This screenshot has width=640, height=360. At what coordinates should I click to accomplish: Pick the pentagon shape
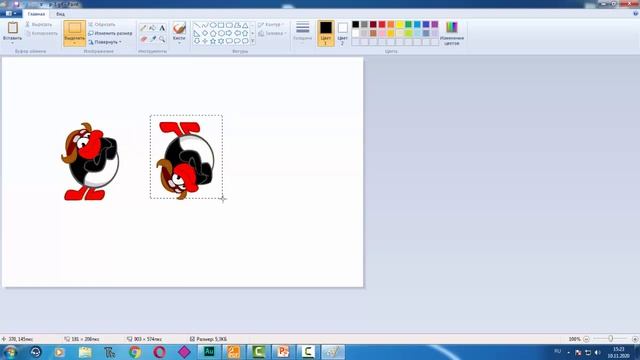coord(213,33)
